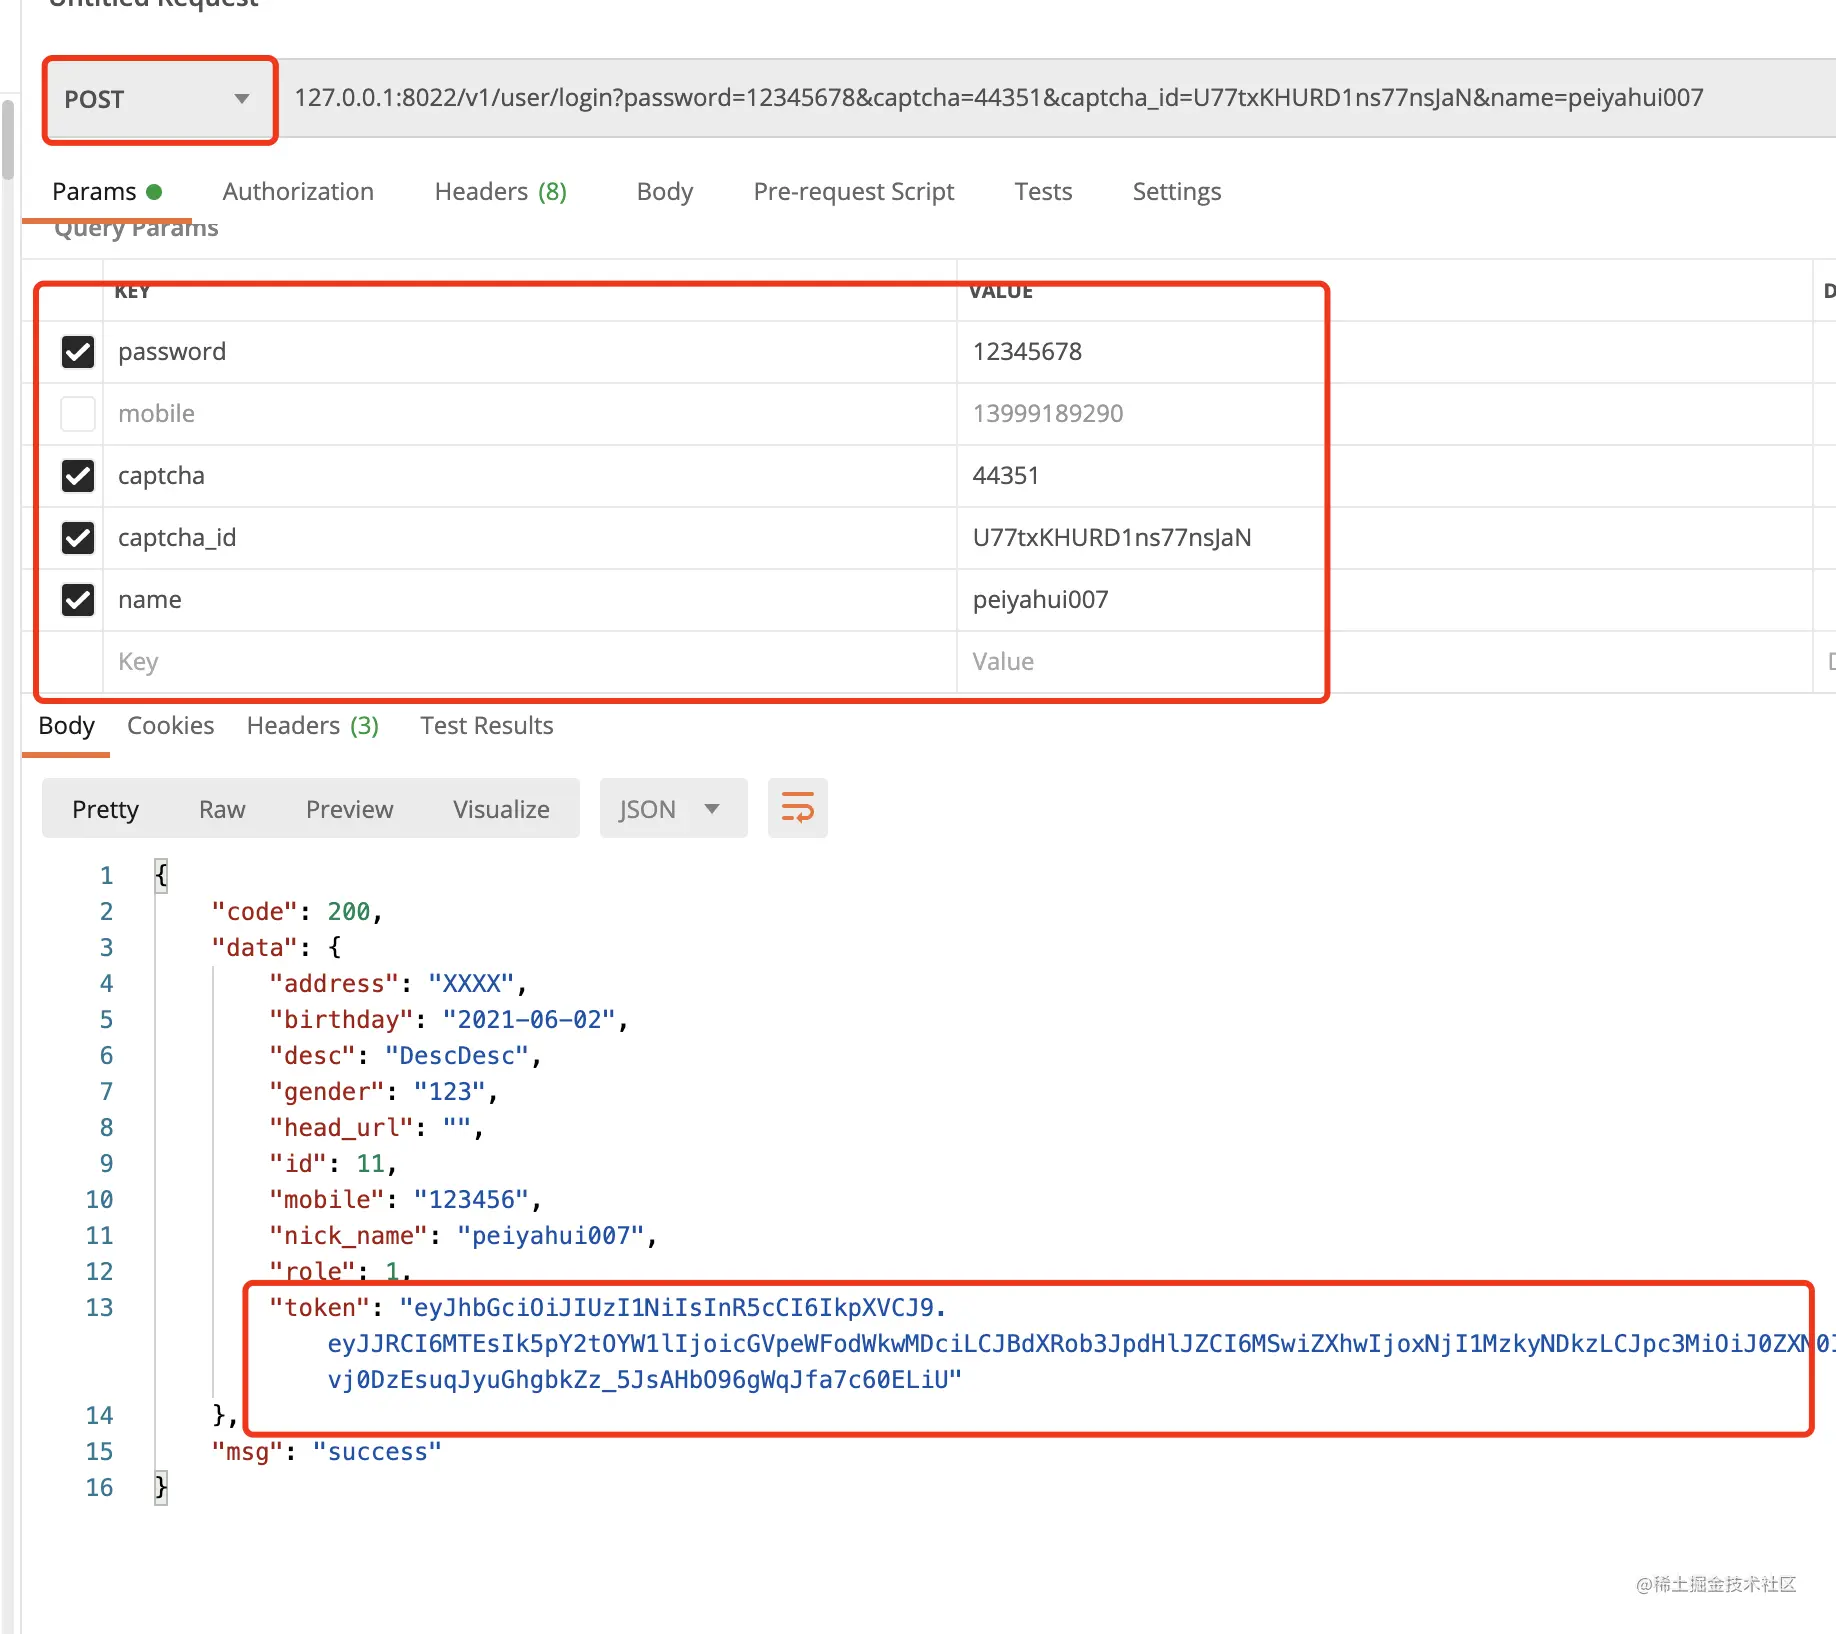
Task: Click the left sidebar scrollbar
Action: point(8,138)
